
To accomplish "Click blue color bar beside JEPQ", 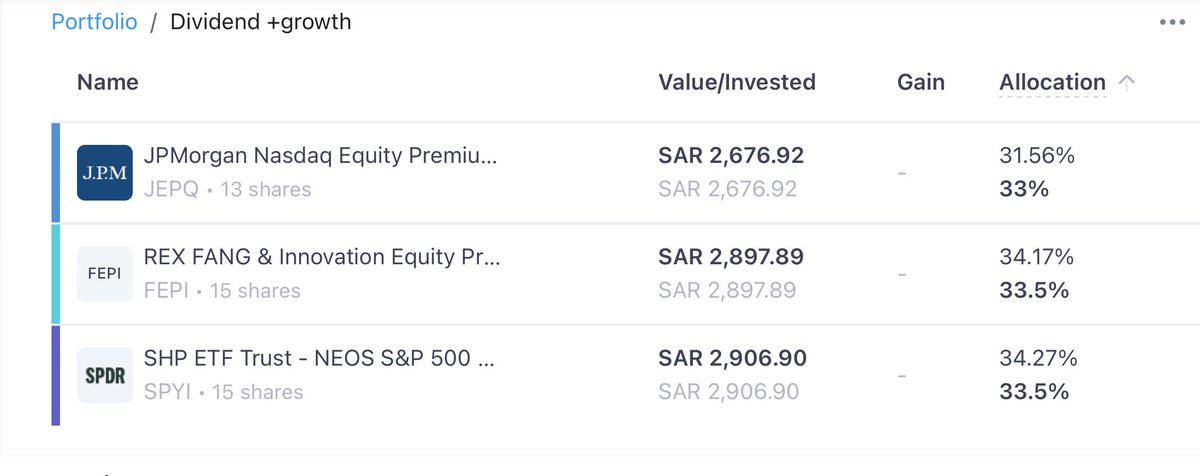I will click(x=56, y=173).
